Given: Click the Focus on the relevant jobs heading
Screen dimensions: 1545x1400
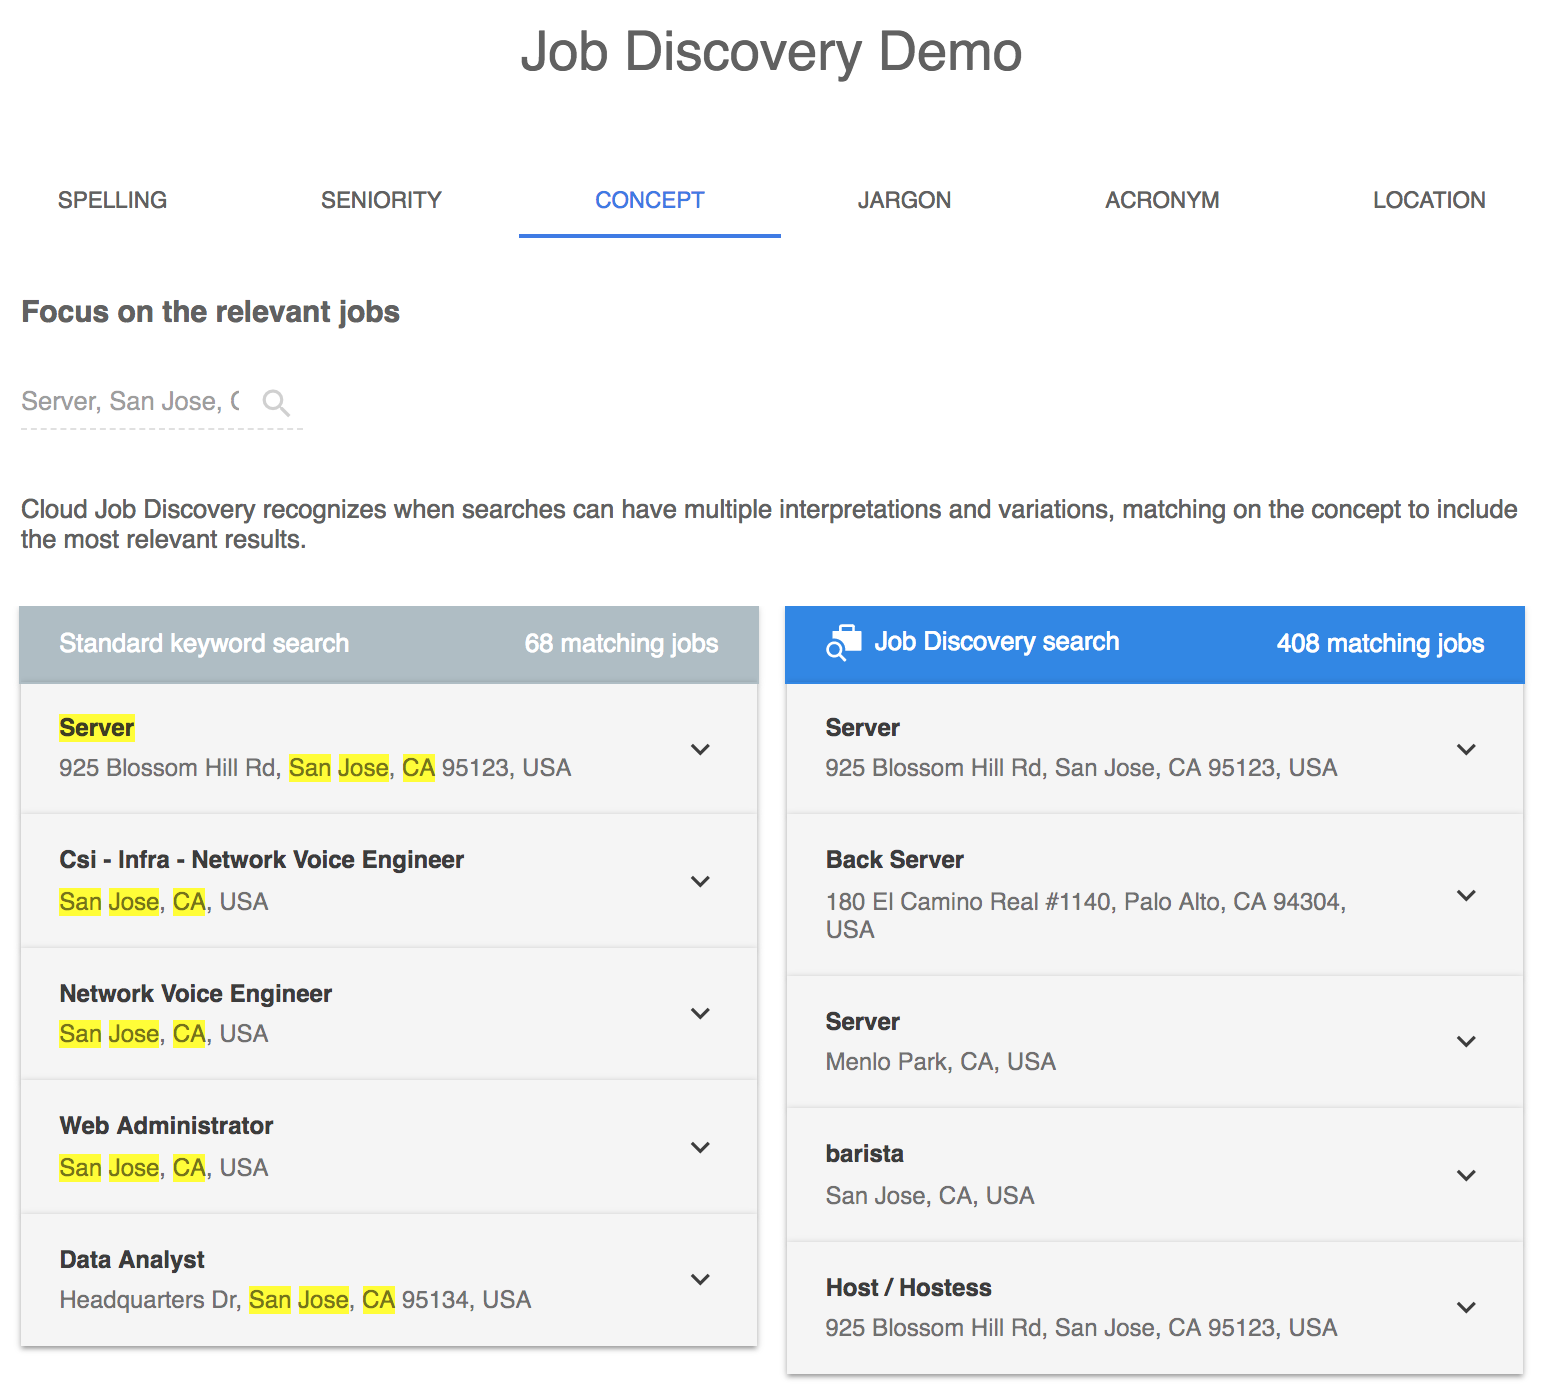Looking at the screenshot, I should (x=210, y=312).
